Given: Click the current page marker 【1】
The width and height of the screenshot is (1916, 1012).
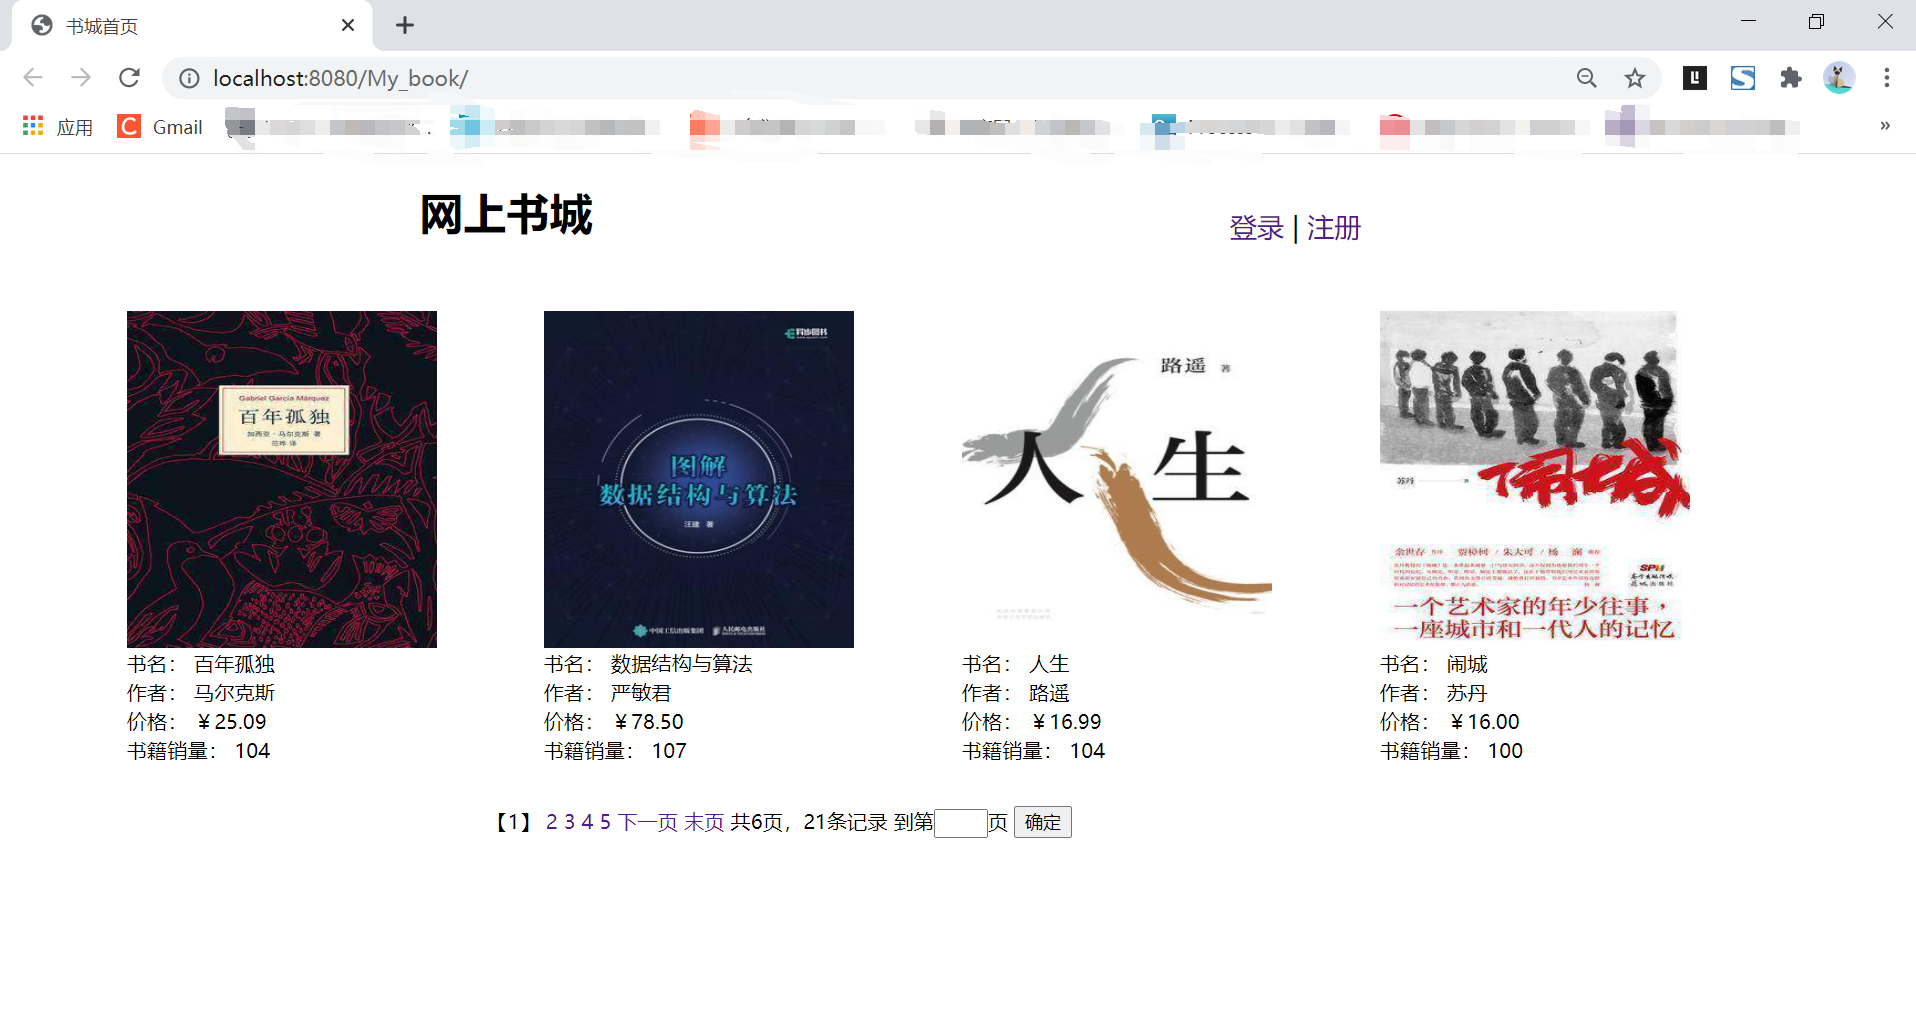Looking at the screenshot, I should (x=514, y=822).
